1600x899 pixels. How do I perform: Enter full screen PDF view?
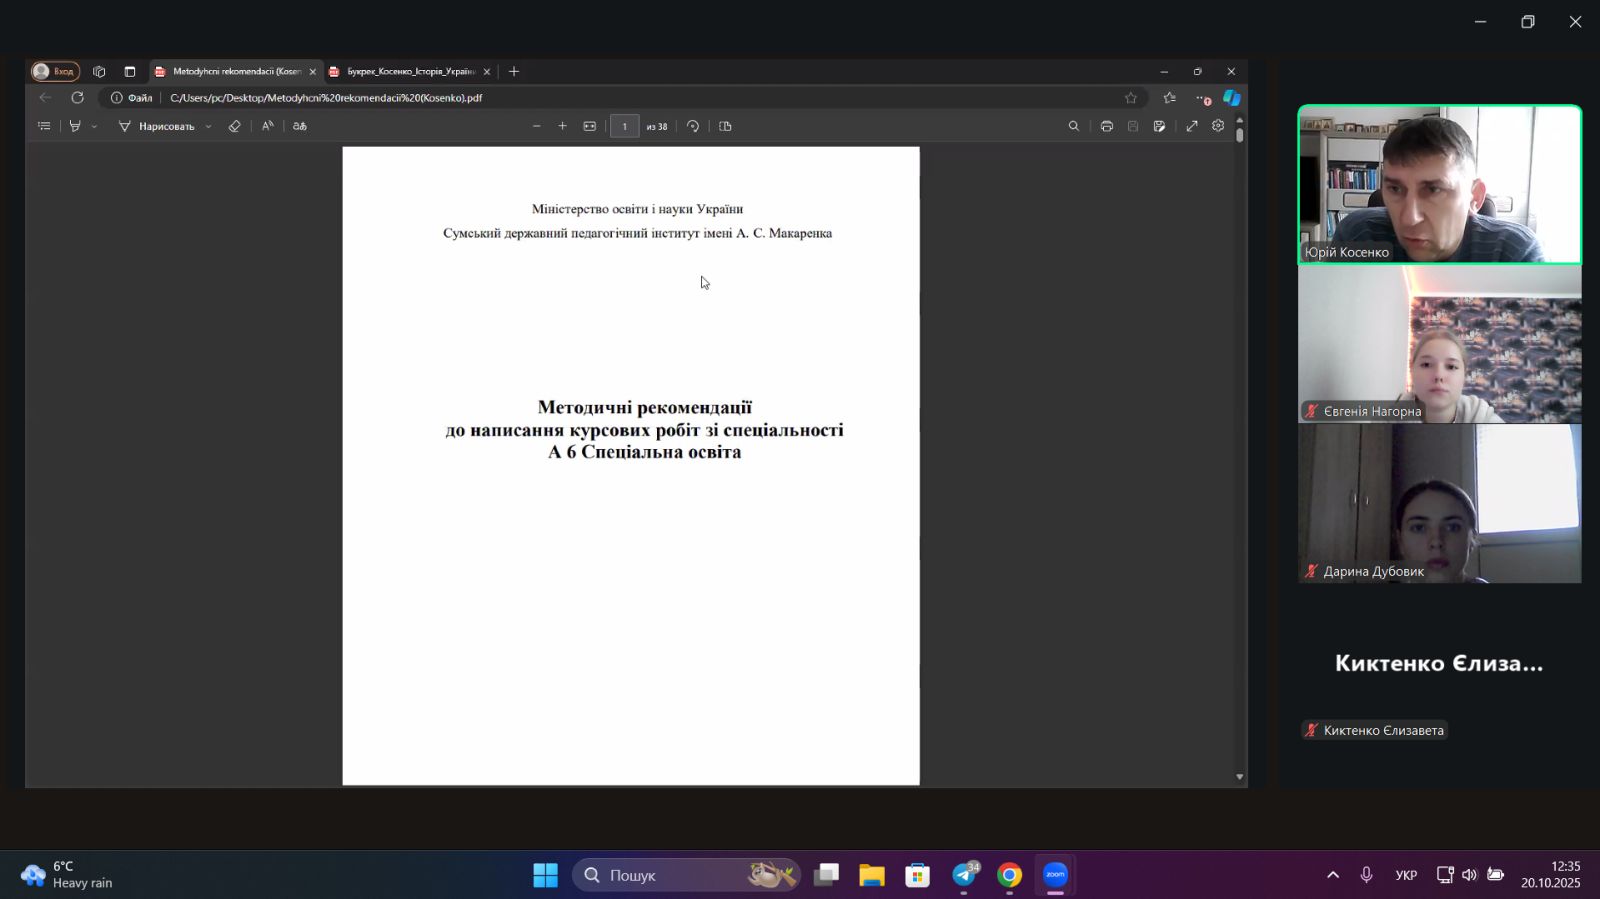1191,126
